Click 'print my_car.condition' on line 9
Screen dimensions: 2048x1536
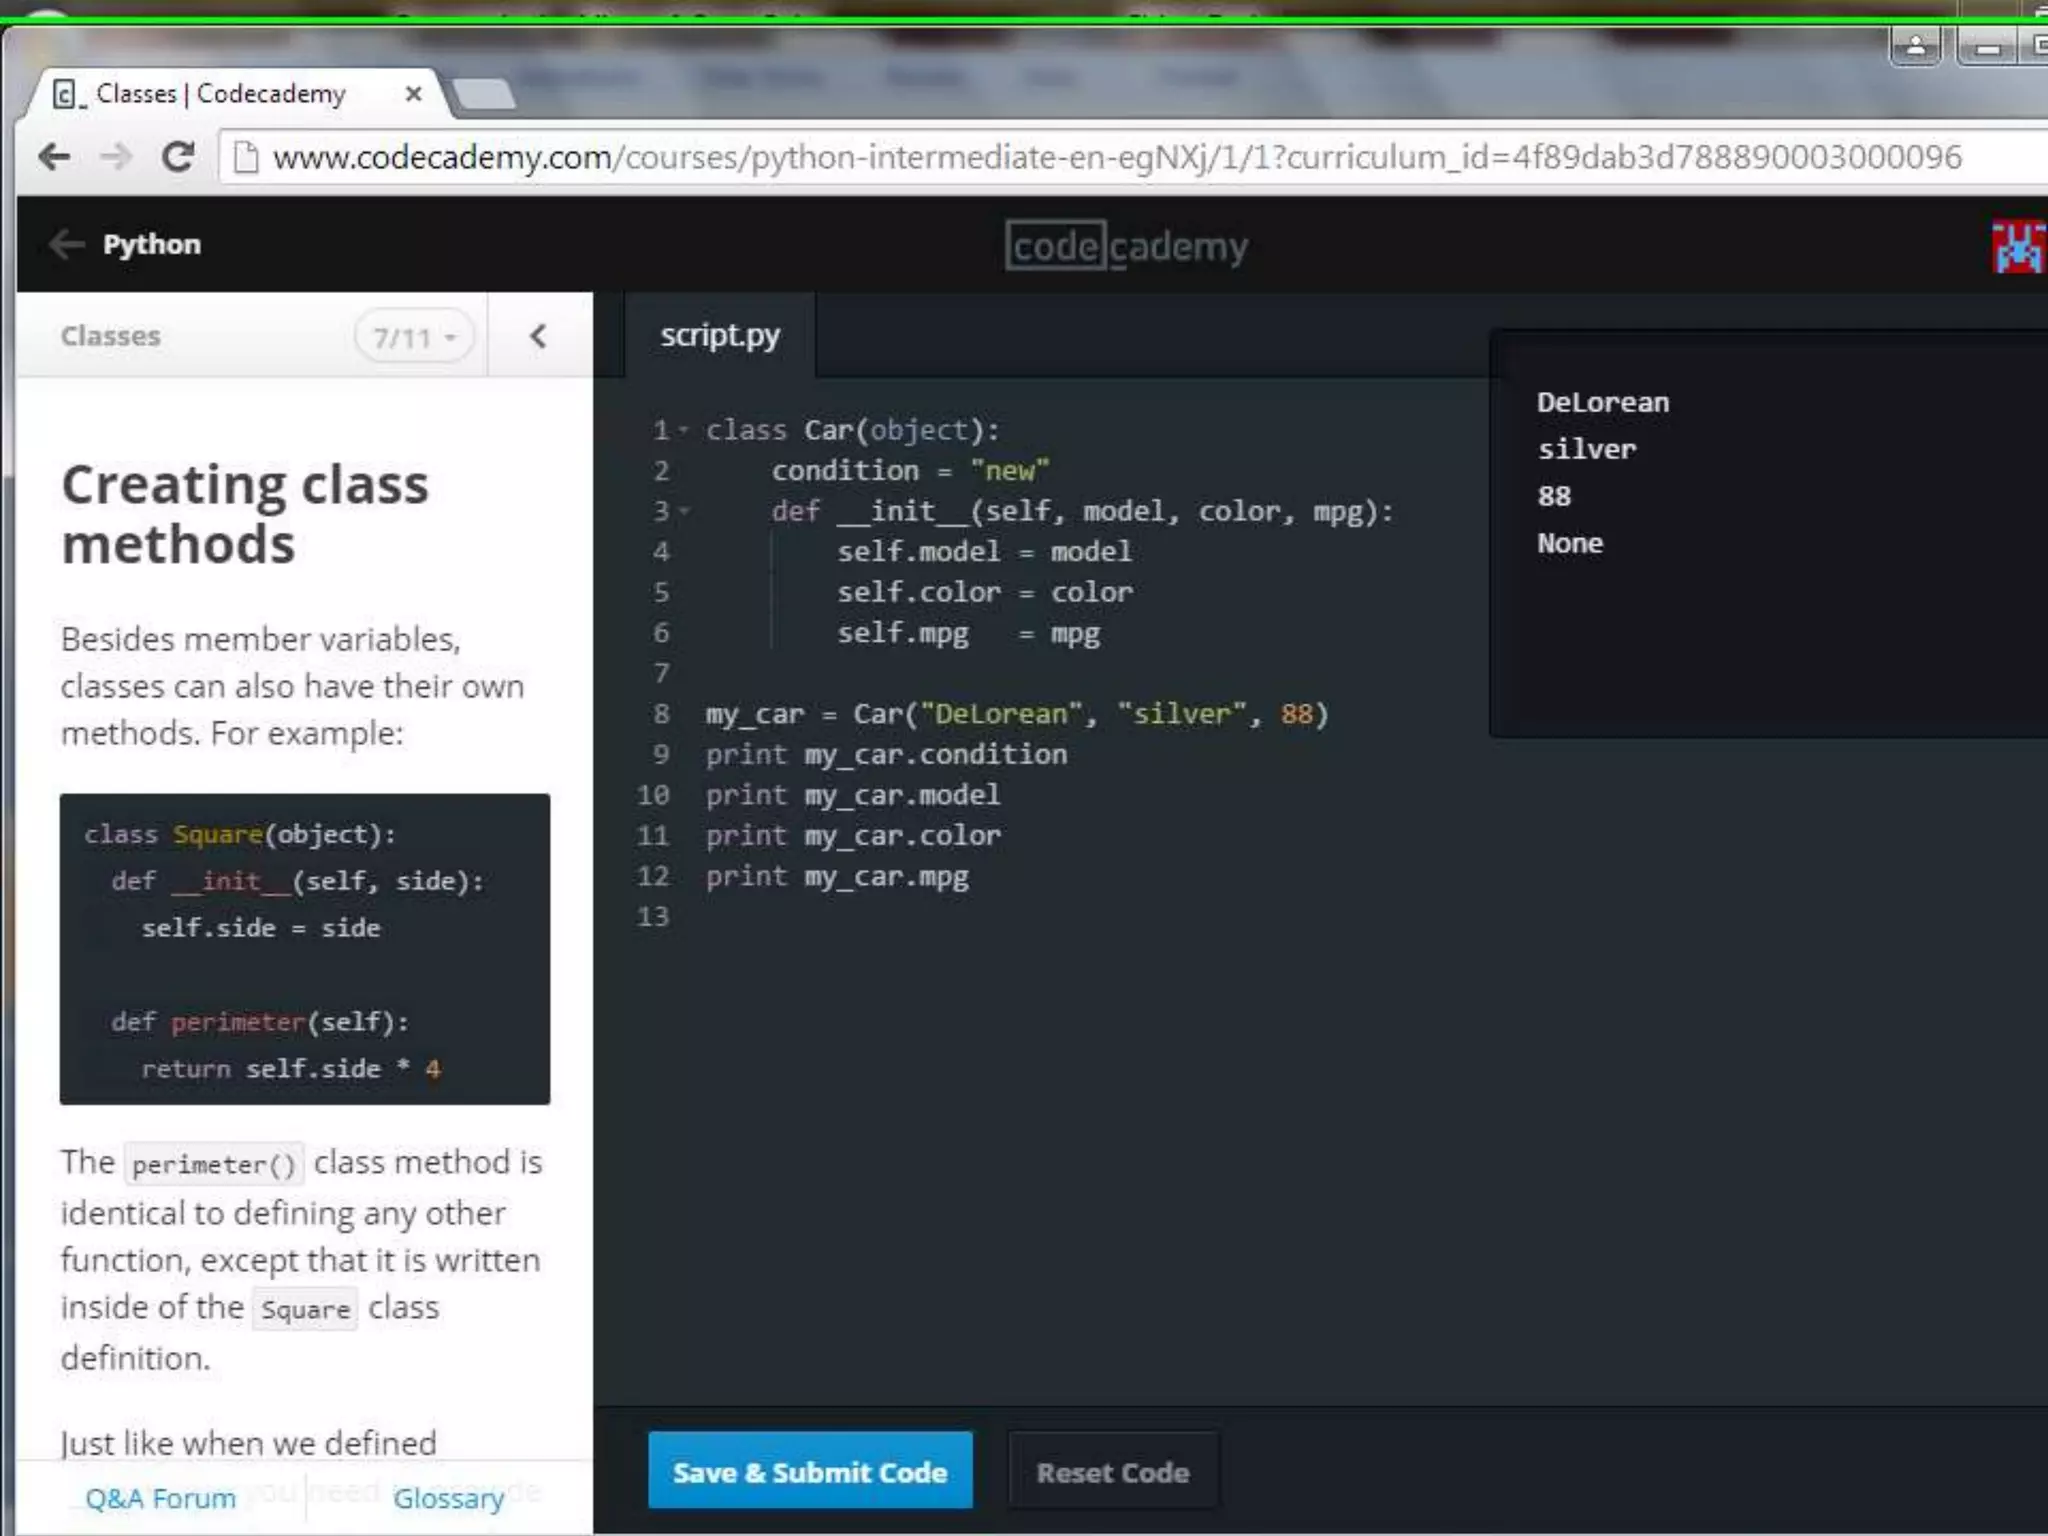pos(886,755)
